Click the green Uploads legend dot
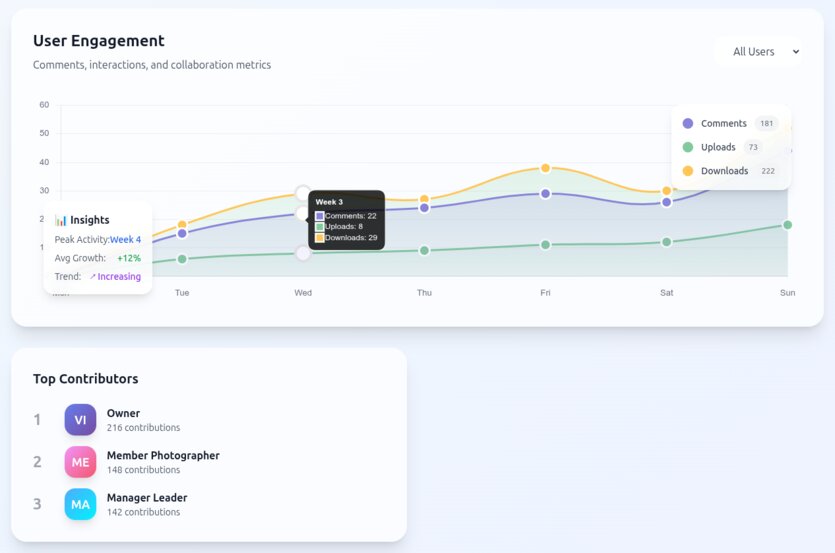 687,147
